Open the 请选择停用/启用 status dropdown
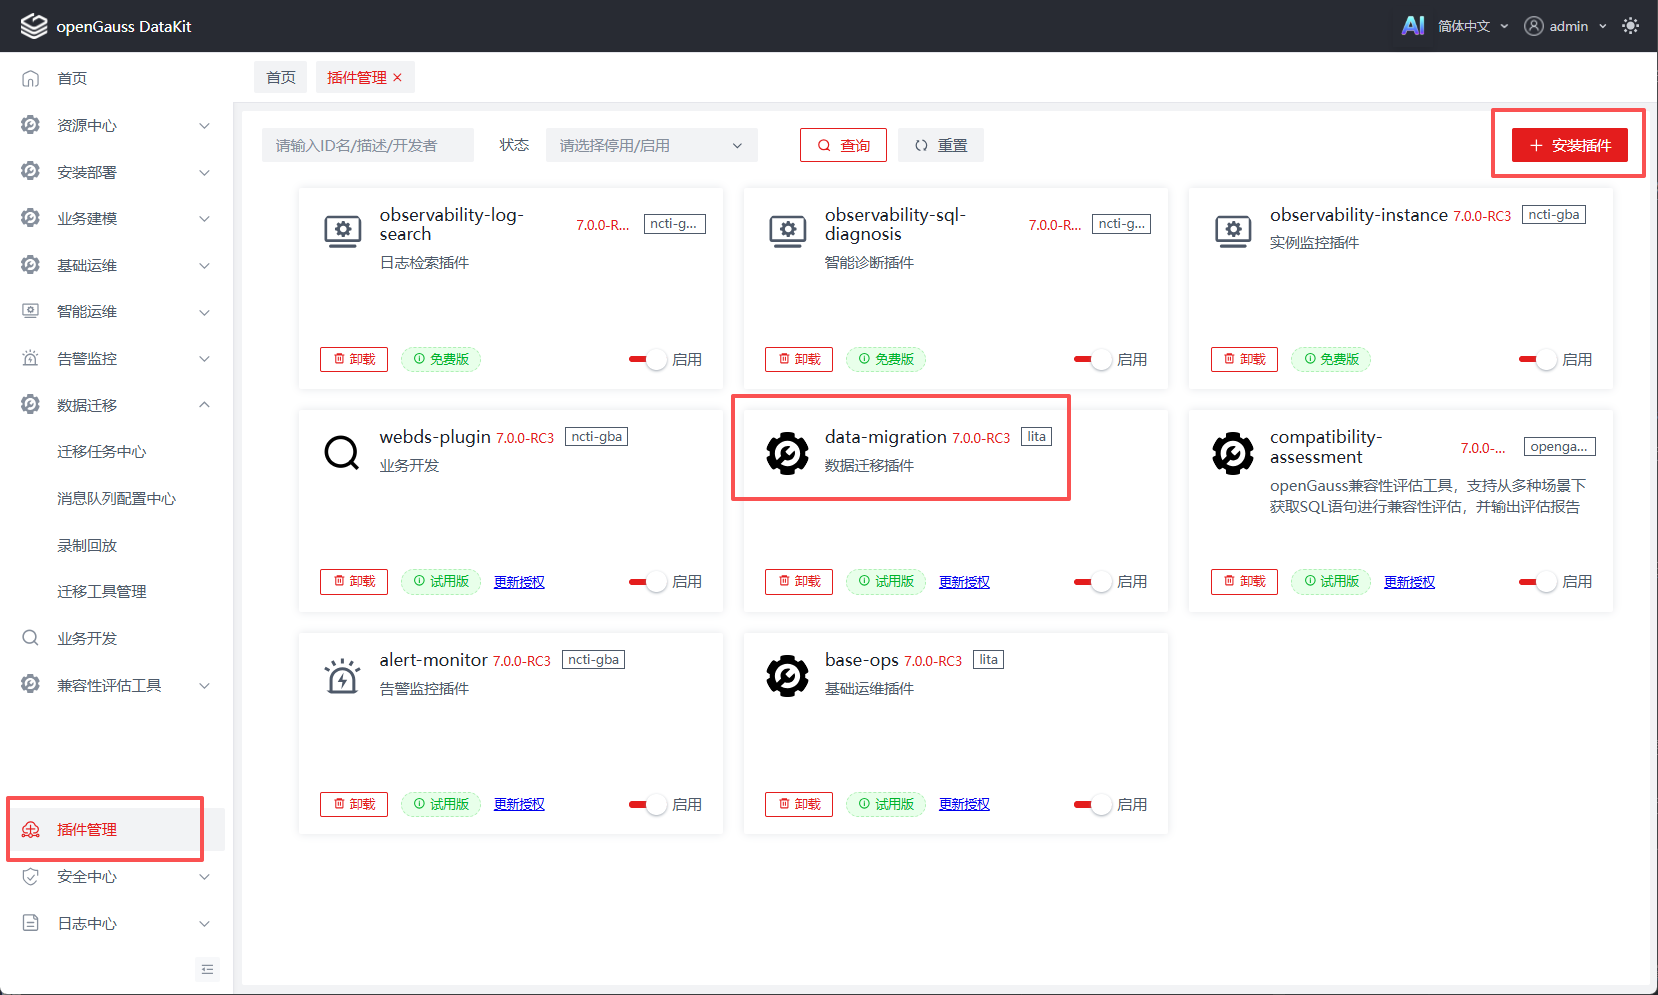This screenshot has height=995, width=1658. [x=652, y=145]
